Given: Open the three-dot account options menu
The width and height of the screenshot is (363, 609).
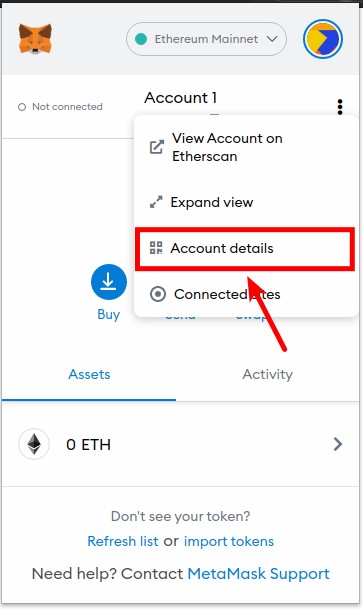Looking at the screenshot, I should coord(340,107).
